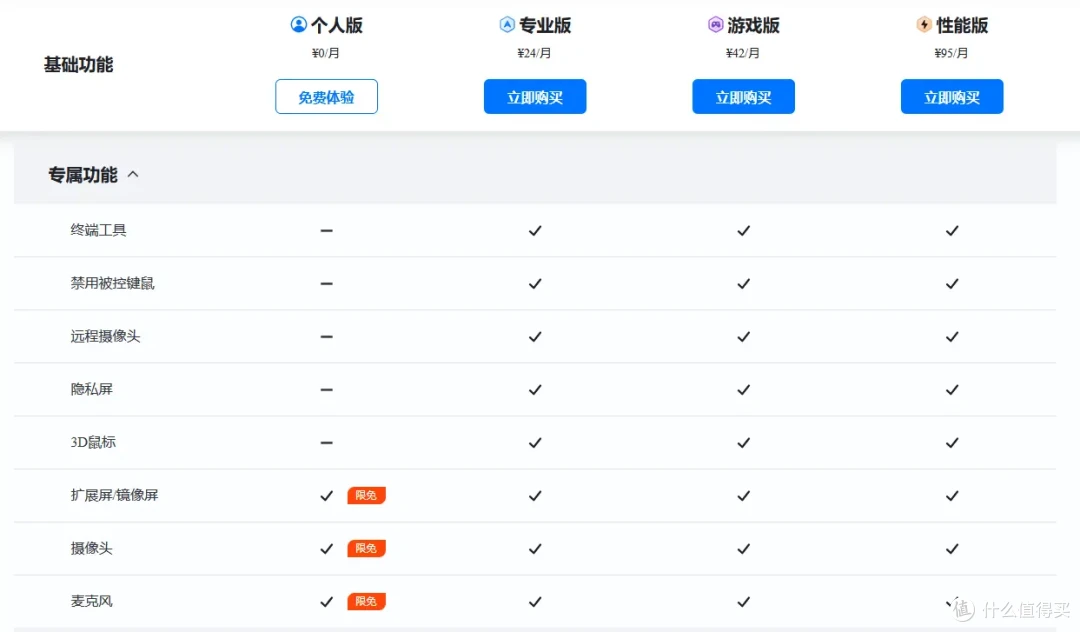Click 游戏版 checkmark for 摄像头
Image resolution: width=1080 pixels, height=632 pixels.
tap(744, 549)
